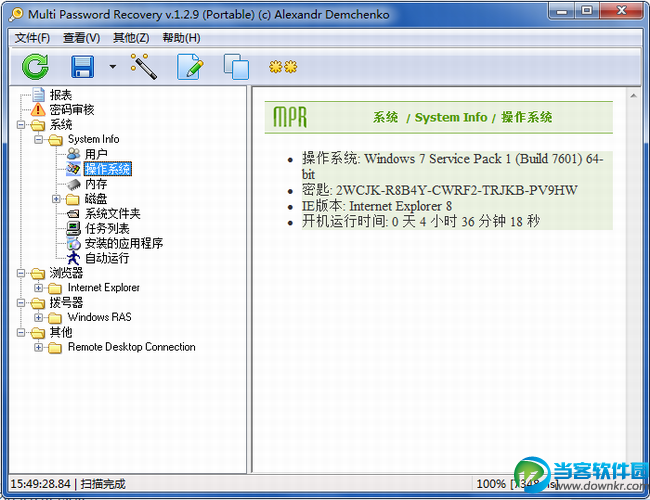Collapse the 拨号器 tree node
Viewport: 650px width, 500px height.
point(21,303)
